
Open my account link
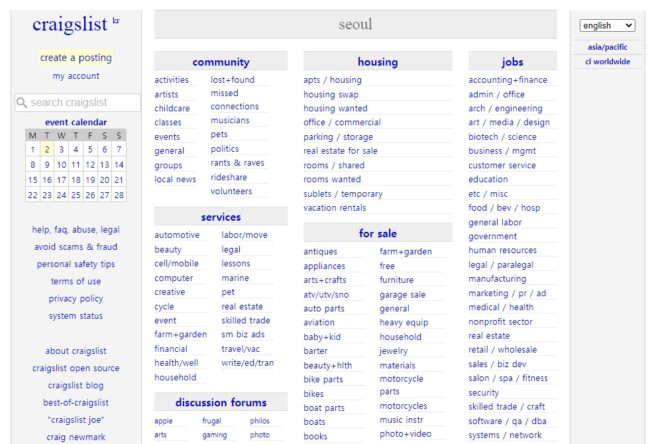76,76
